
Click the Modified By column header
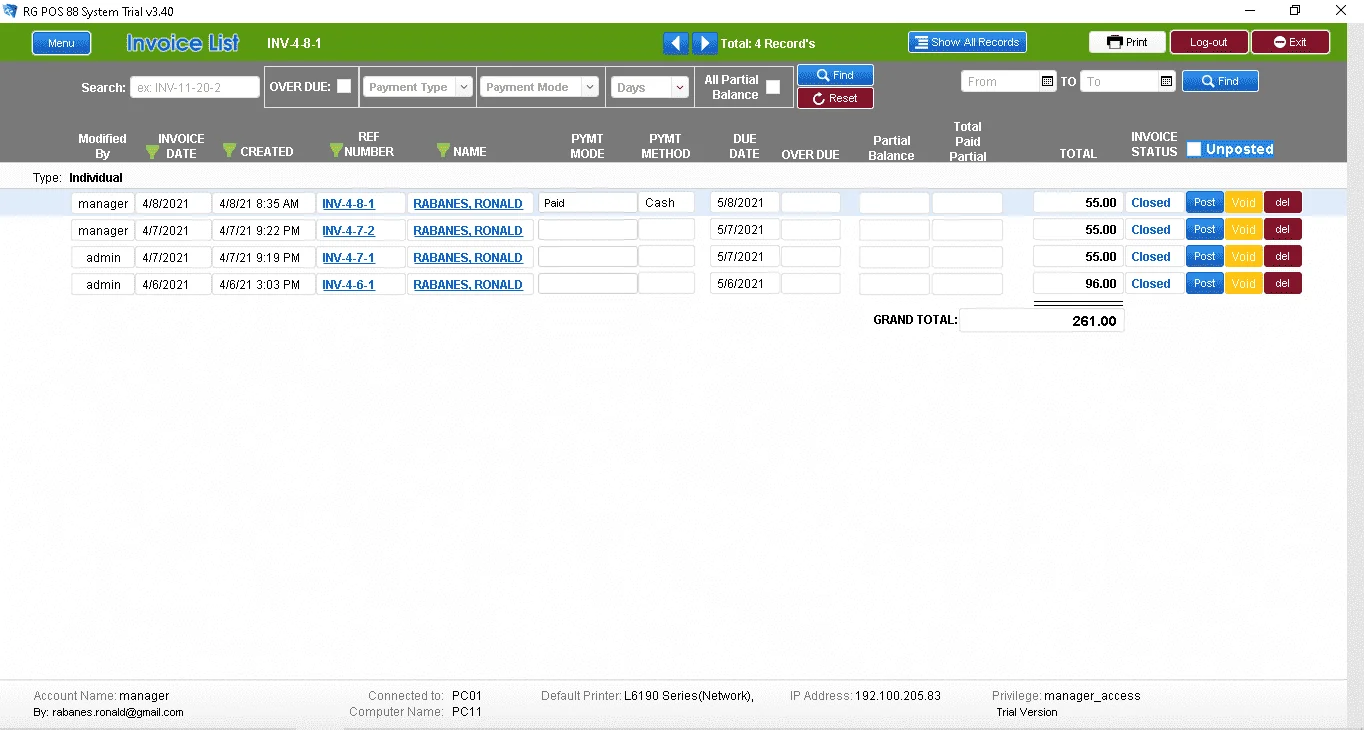pos(102,146)
